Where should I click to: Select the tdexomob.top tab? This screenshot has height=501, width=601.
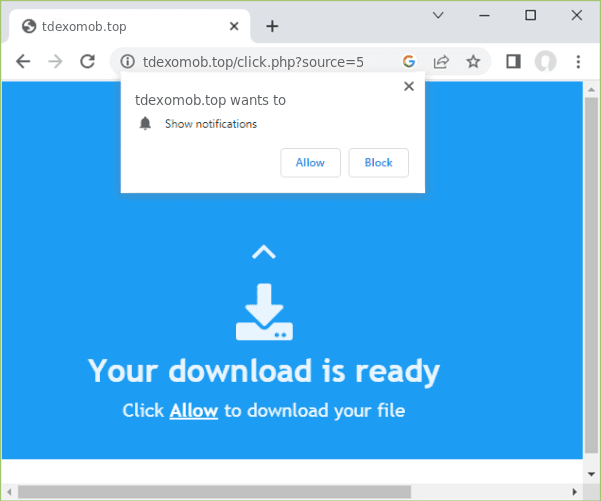tap(120, 26)
